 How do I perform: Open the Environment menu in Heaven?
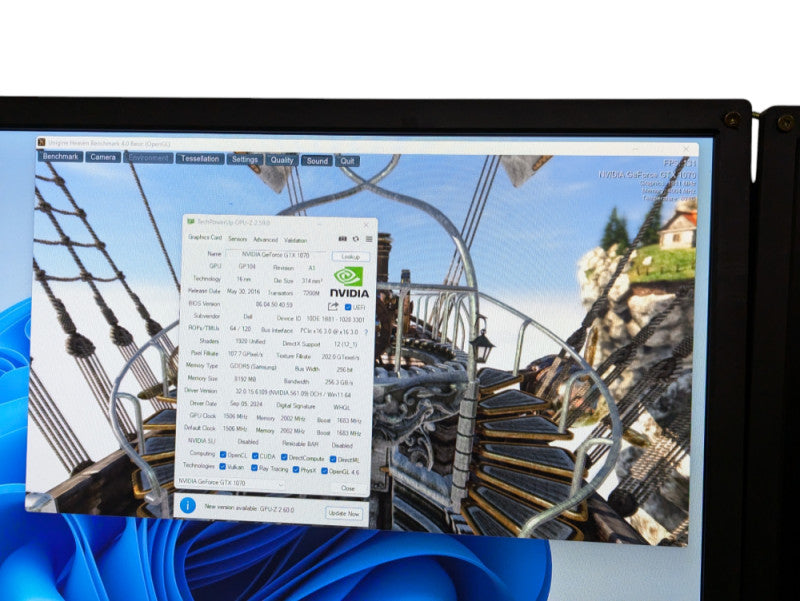pos(148,158)
